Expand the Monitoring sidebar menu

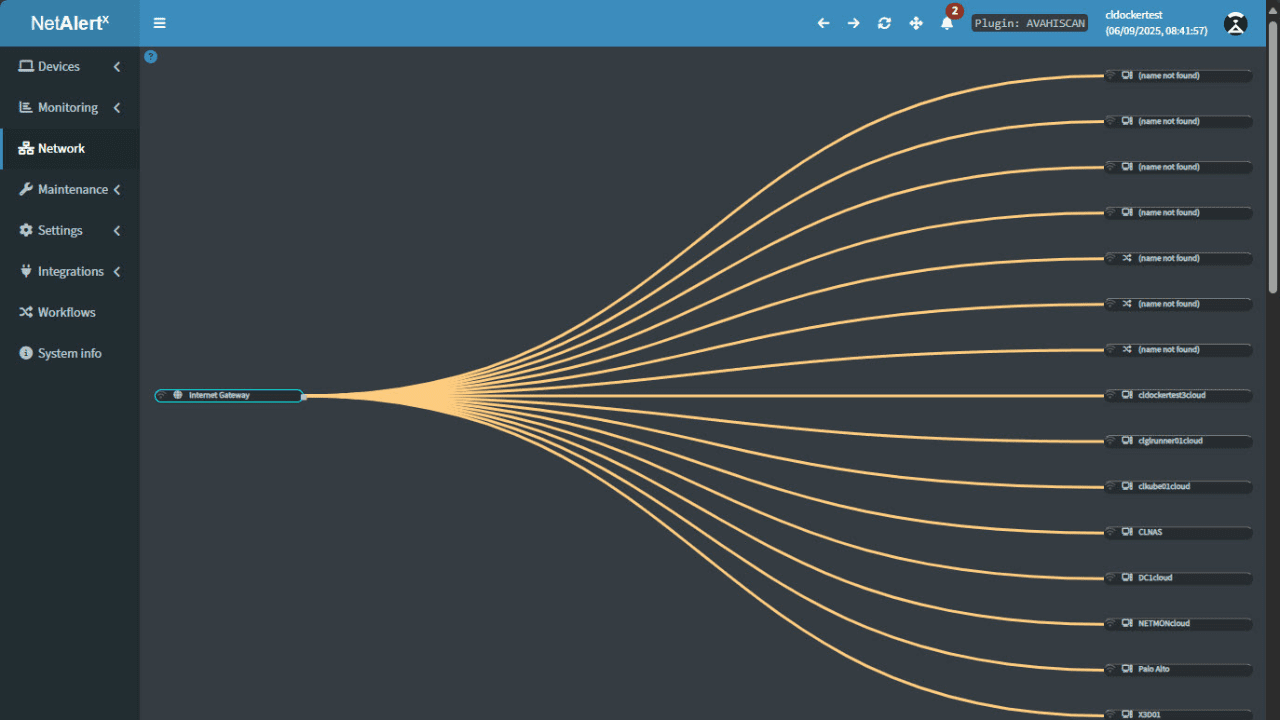70,107
